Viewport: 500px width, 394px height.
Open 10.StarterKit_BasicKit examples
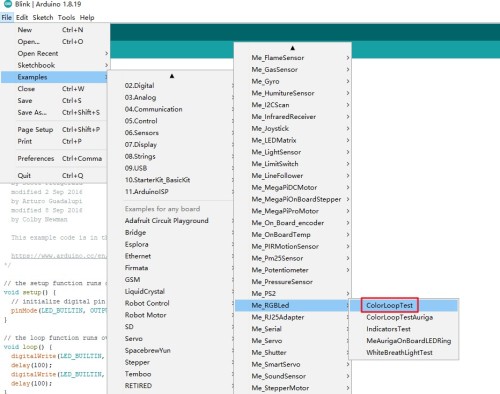click(171, 180)
